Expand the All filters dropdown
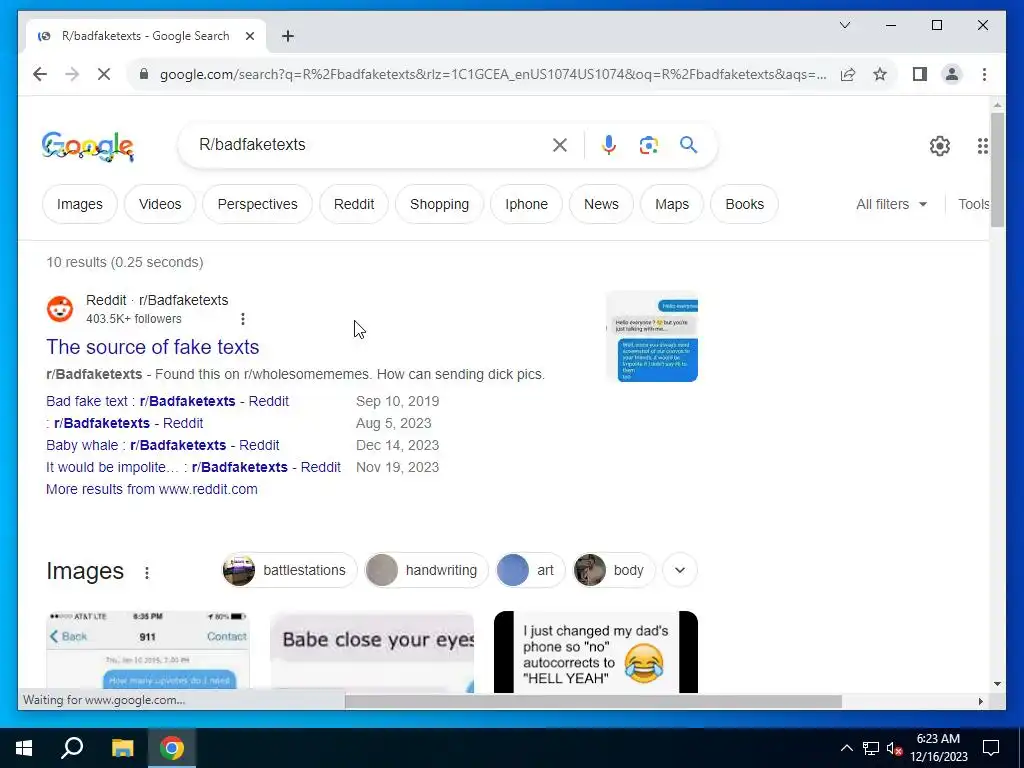This screenshot has height=768, width=1024. tap(891, 204)
